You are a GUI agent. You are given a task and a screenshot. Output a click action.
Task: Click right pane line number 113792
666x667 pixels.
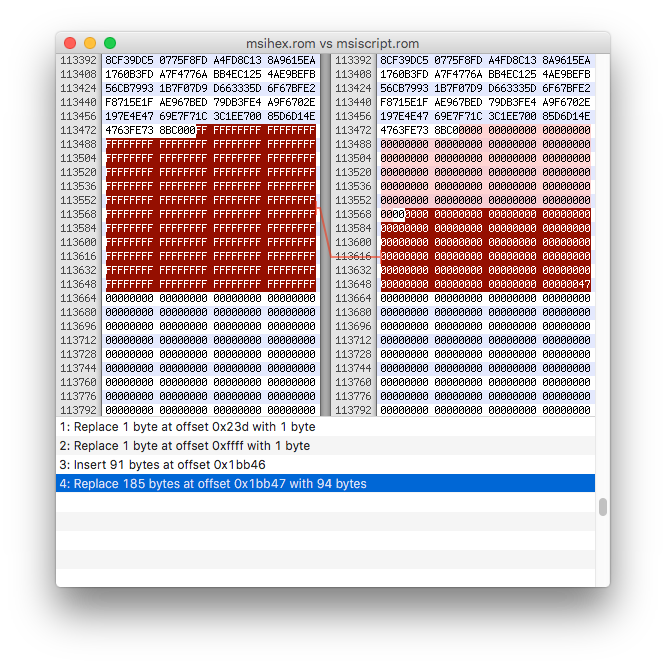tap(353, 410)
